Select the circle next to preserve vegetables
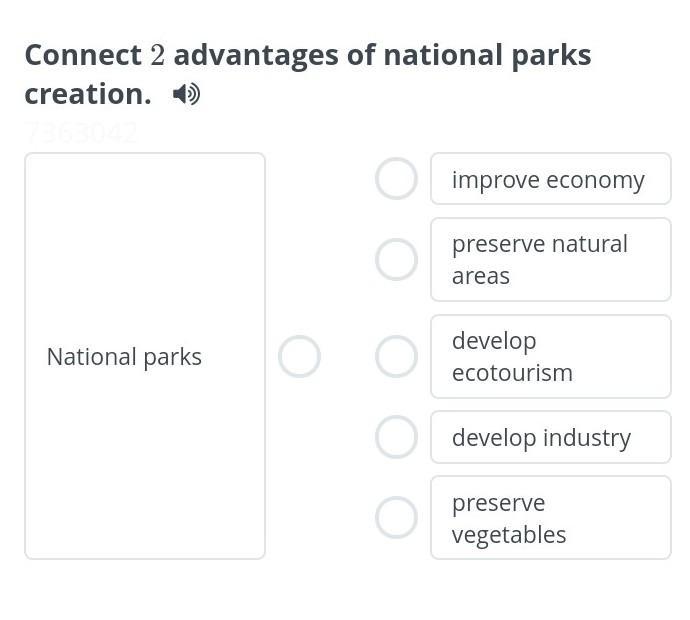This screenshot has height=620, width=690. [x=396, y=517]
